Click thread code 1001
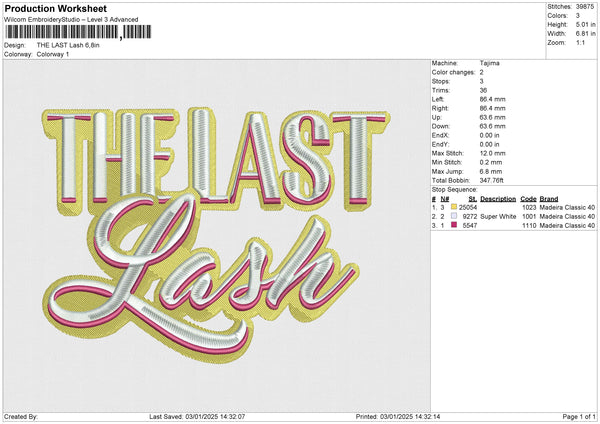The height and width of the screenshot is (424, 600). (x=529, y=217)
